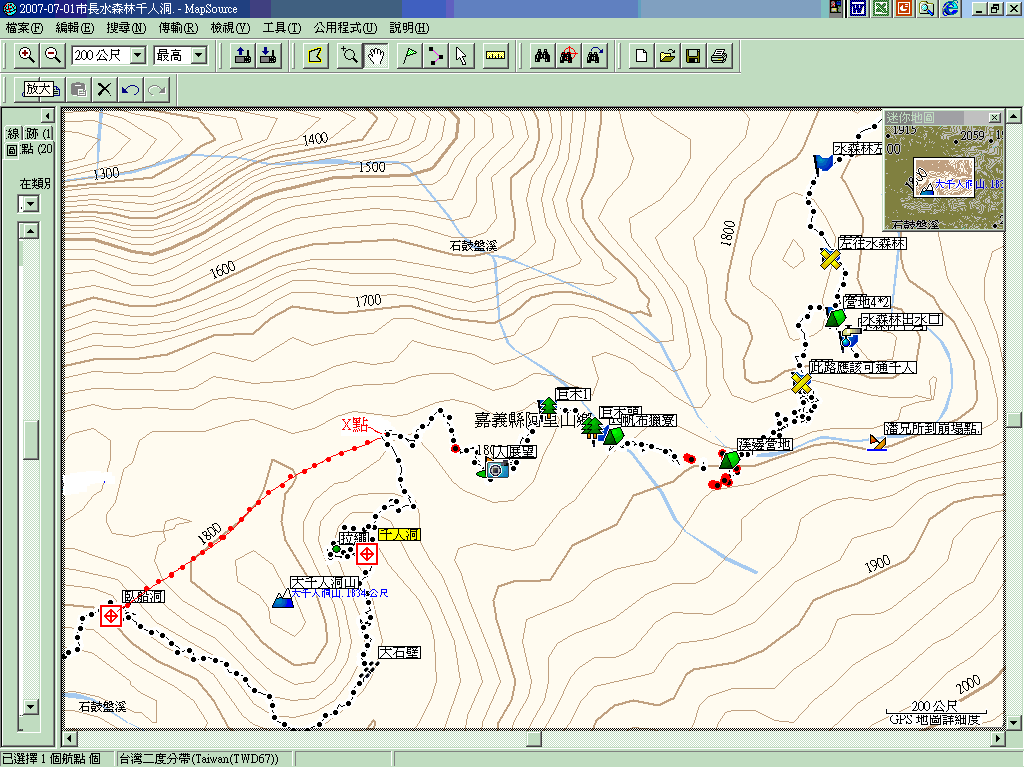Select the route tool
Image resolution: width=1024 pixels, height=768 pixels.
point(435,56)
